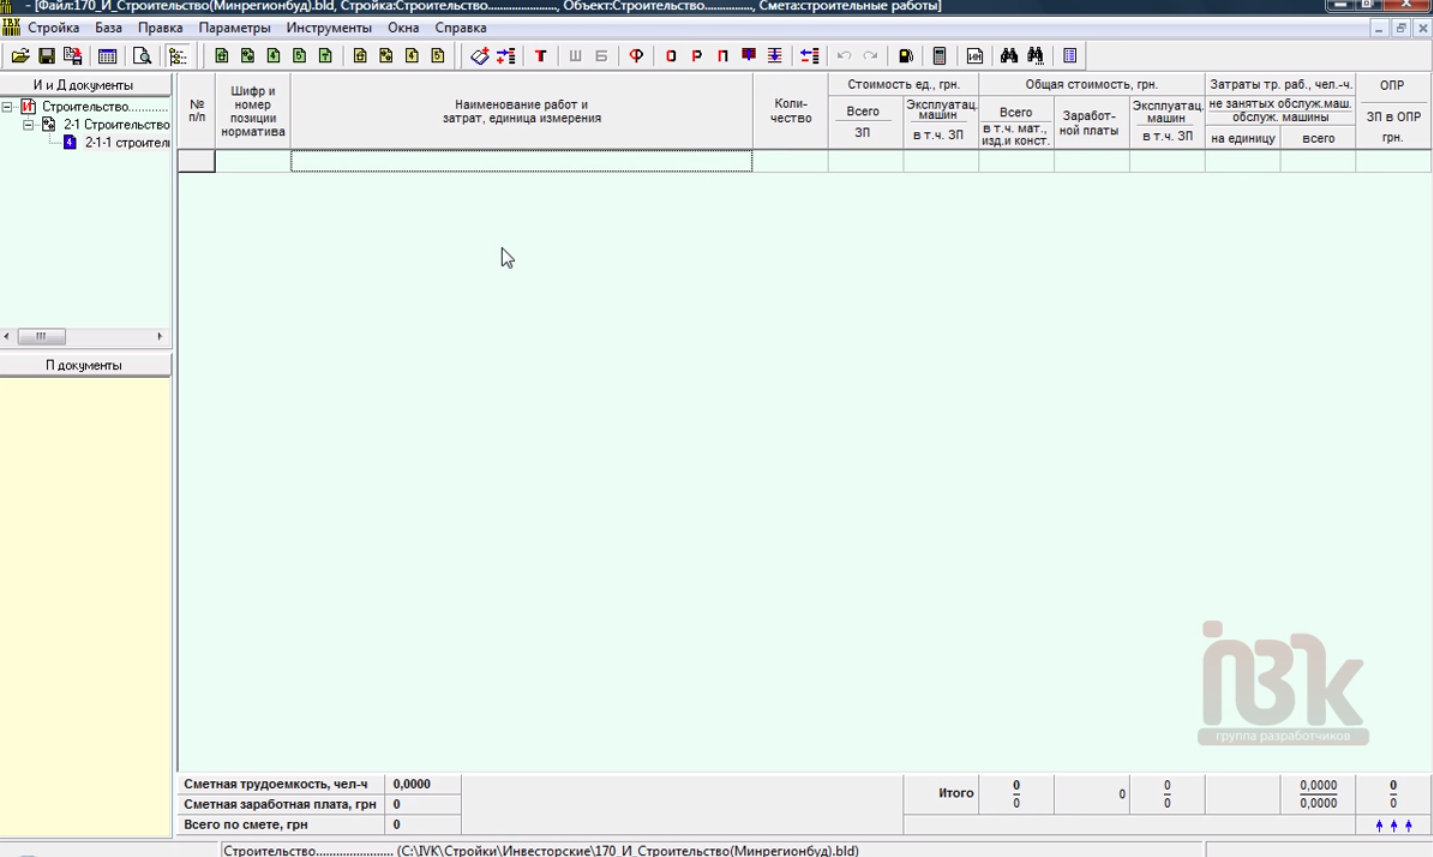The image size is (1433, 857).
Task: Click the ОПР column header
Action: point(1393,85)
